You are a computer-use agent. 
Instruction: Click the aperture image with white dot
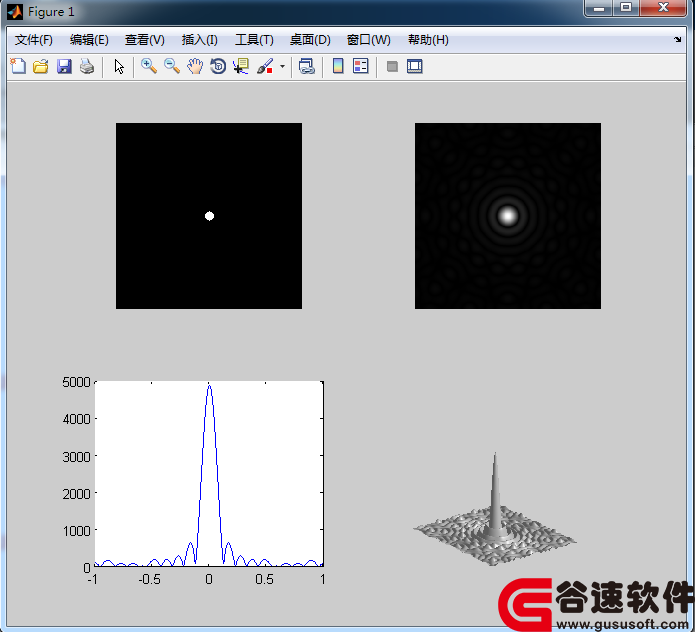(209, 216)
